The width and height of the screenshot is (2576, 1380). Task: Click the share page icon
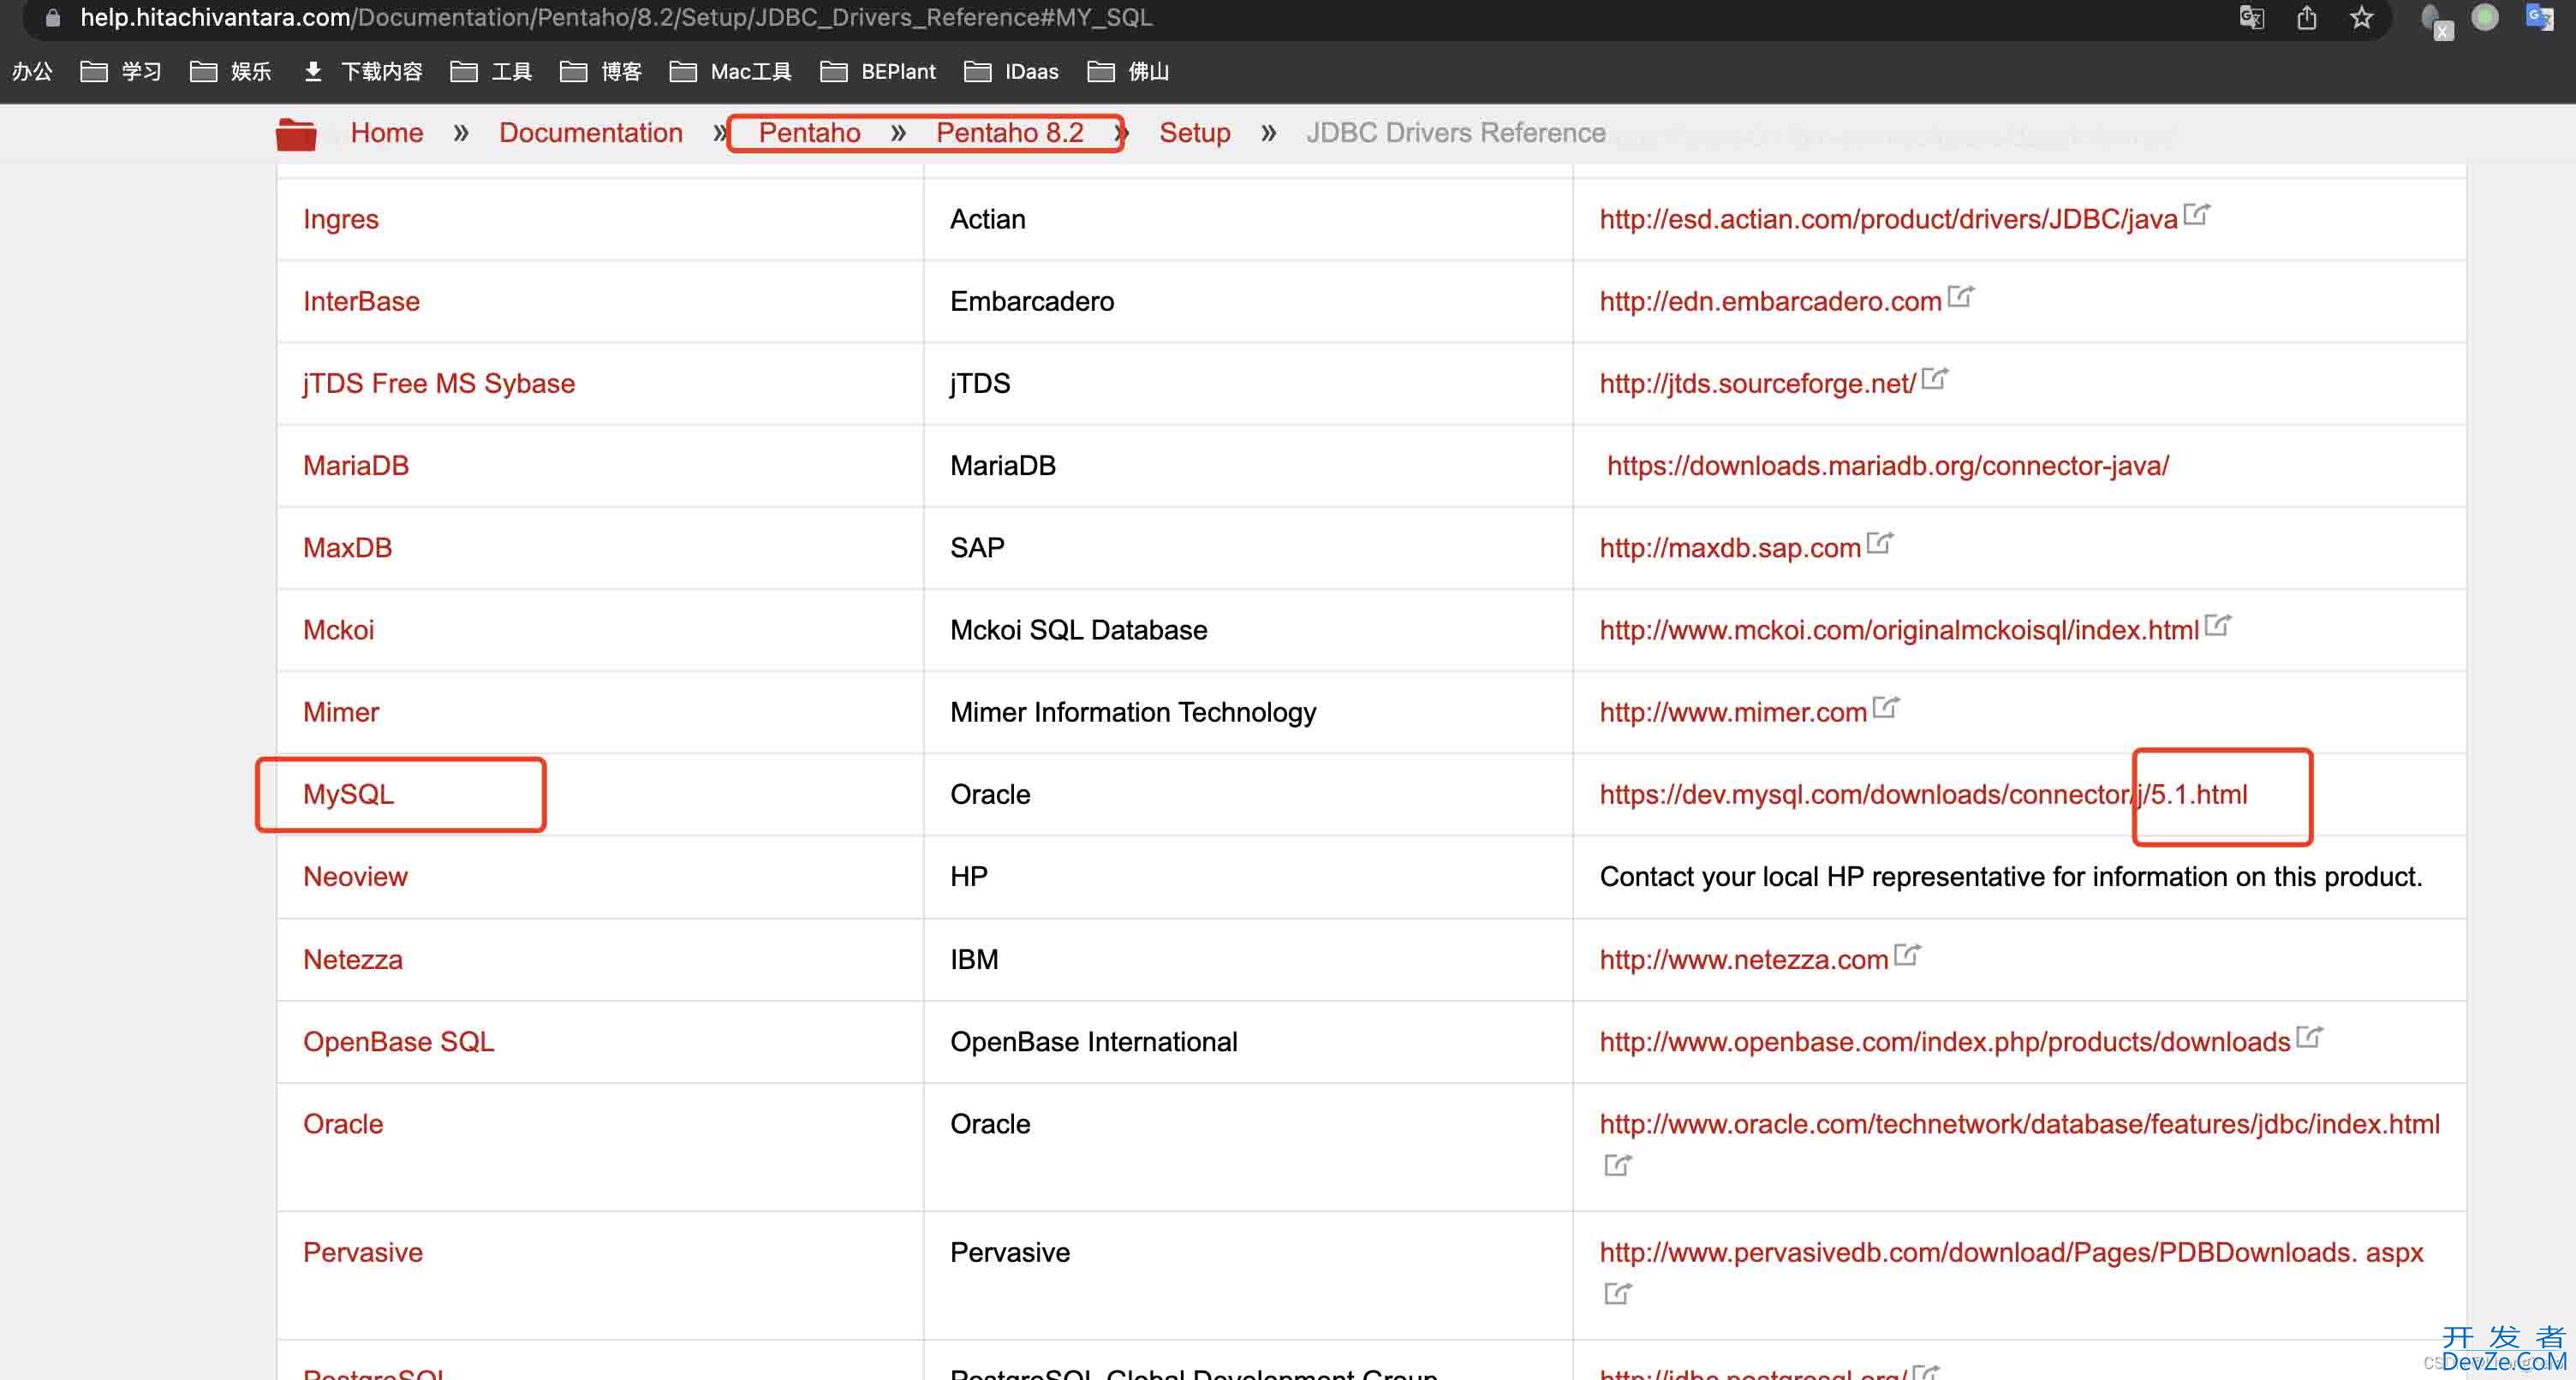(2306, 18)
